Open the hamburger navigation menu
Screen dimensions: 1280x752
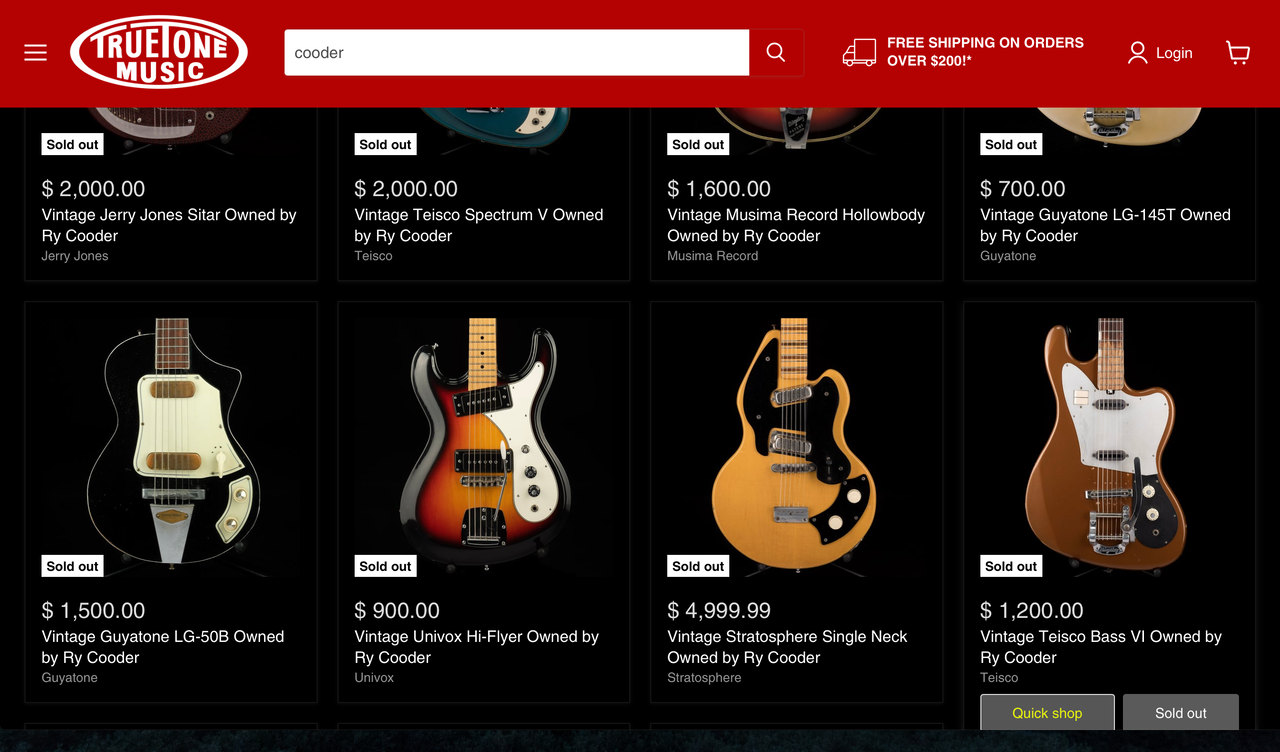(36, 52)
